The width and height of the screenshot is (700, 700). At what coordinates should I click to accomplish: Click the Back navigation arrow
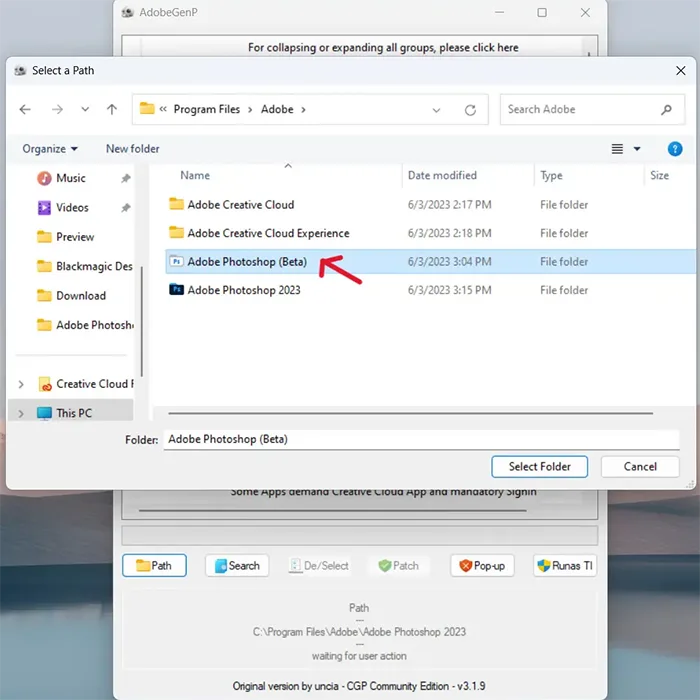click(25, 109)
